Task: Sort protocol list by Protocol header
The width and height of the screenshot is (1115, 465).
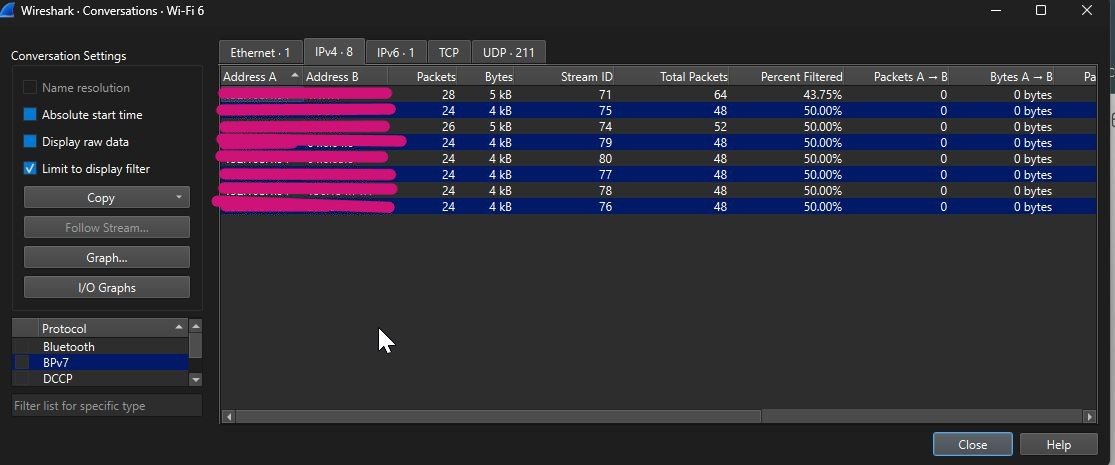Action: point(113,328)
